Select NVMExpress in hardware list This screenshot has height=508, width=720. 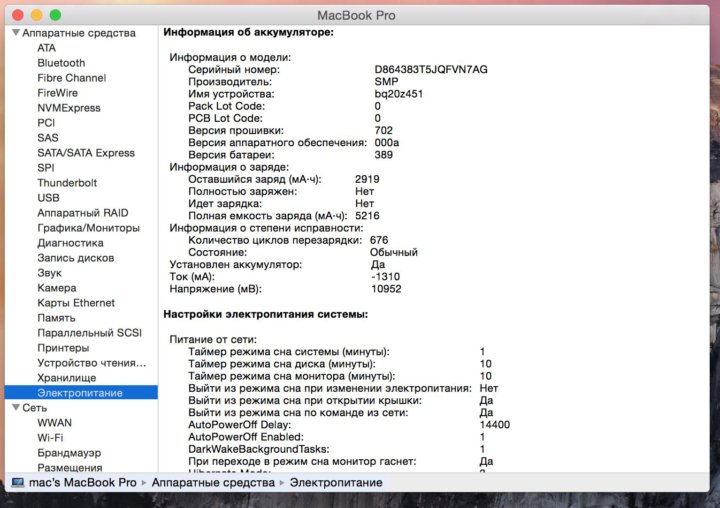click(68, 108)
